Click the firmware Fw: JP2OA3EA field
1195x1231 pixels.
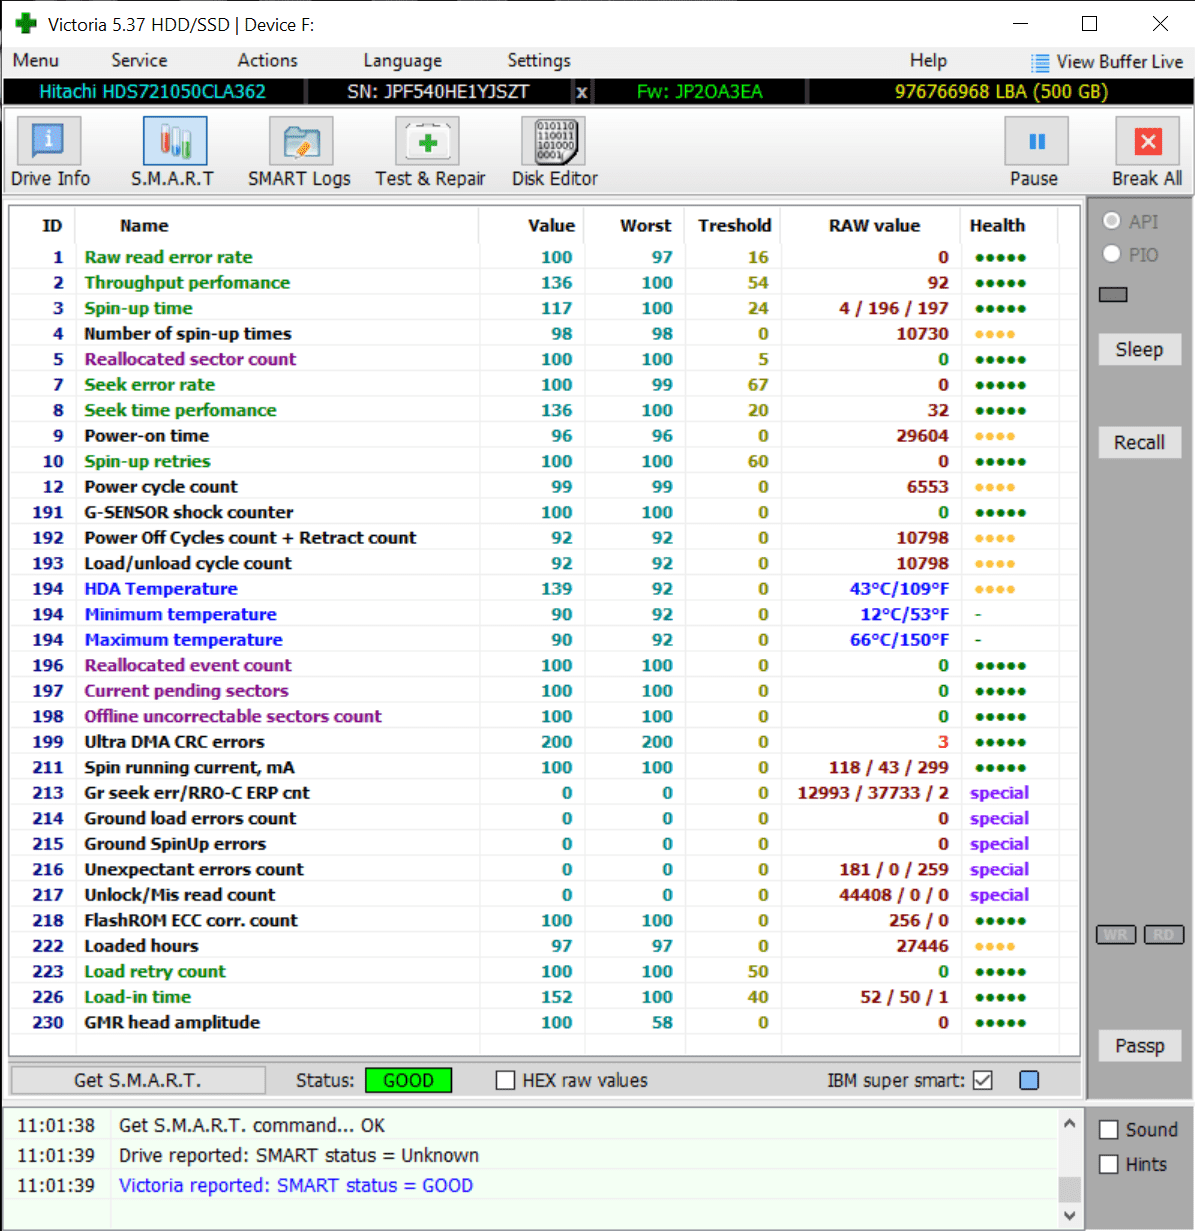[x=699, y=92]
